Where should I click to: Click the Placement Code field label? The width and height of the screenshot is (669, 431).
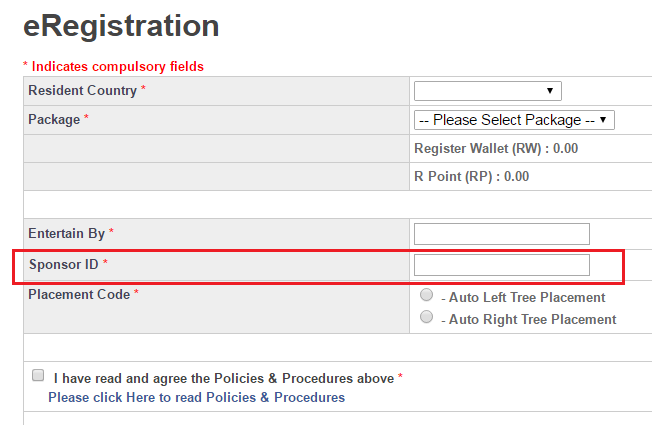click(79, 295)
